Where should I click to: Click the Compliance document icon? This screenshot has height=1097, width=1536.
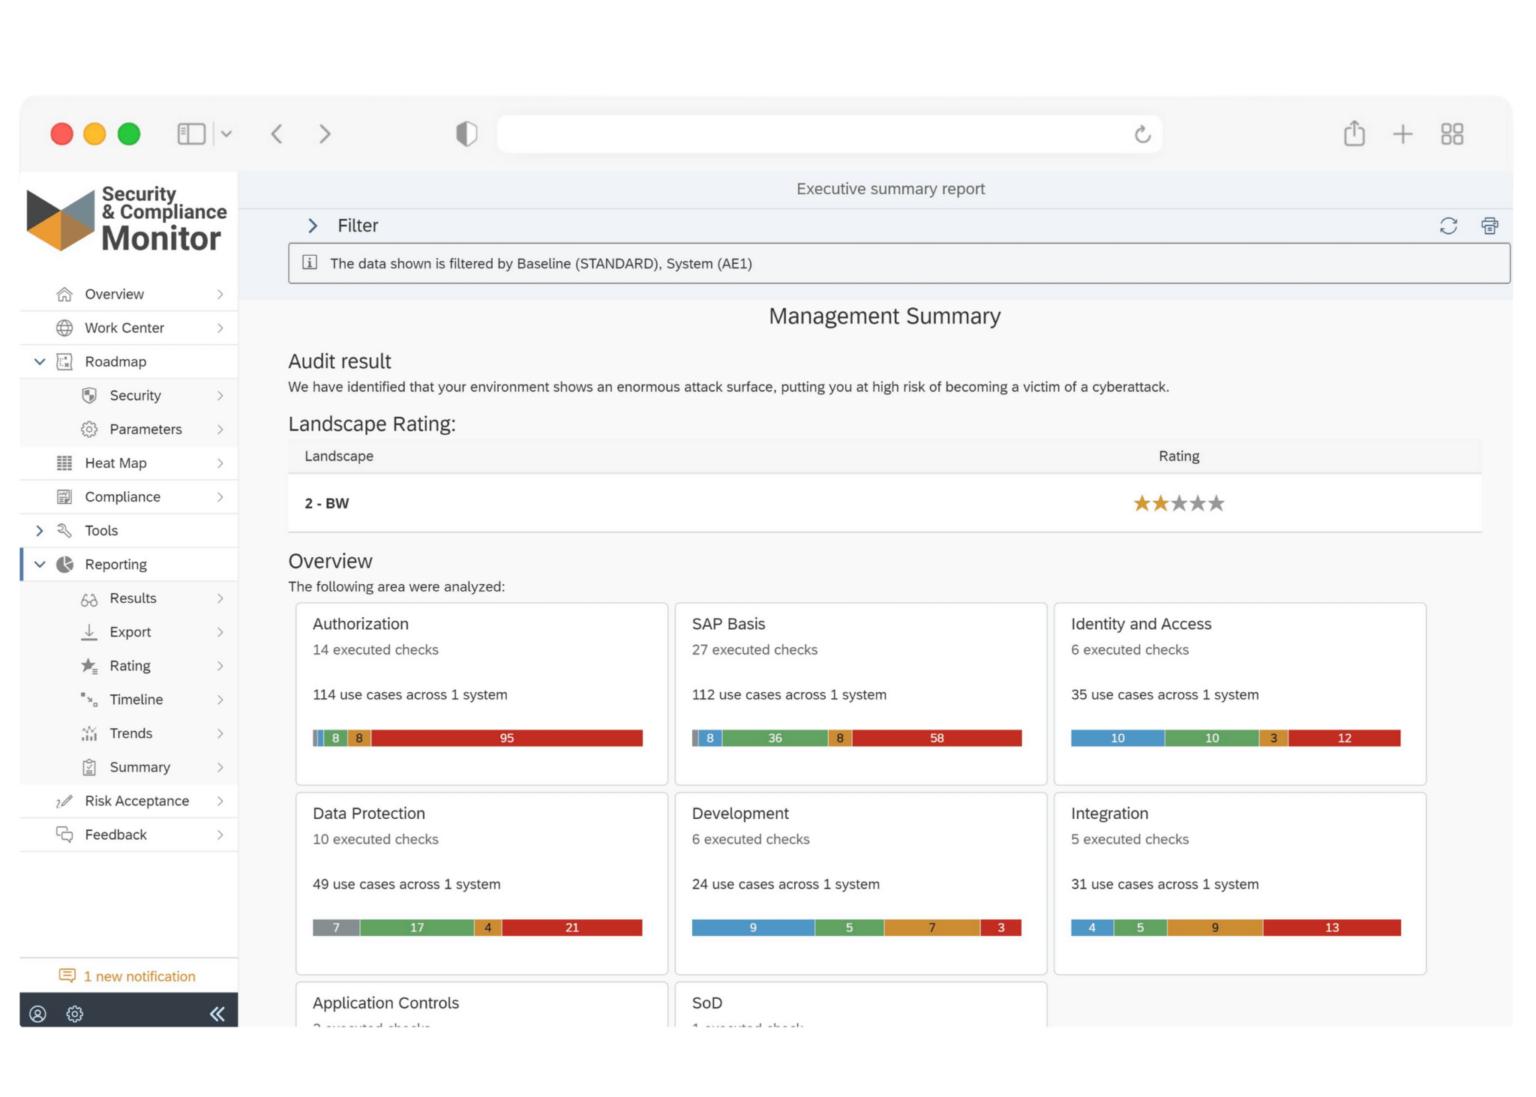(x=63, y=496)
